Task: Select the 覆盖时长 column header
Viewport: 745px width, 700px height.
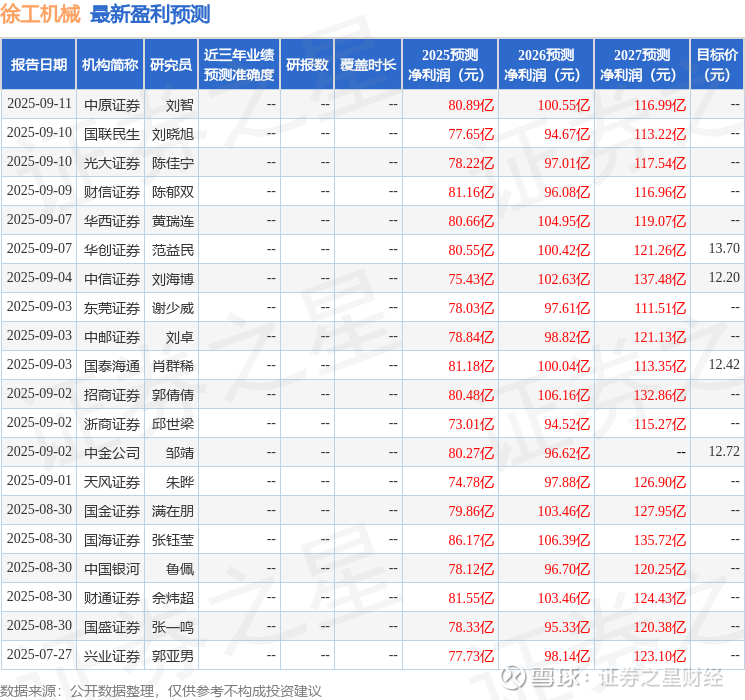Action: coord(368,65)
